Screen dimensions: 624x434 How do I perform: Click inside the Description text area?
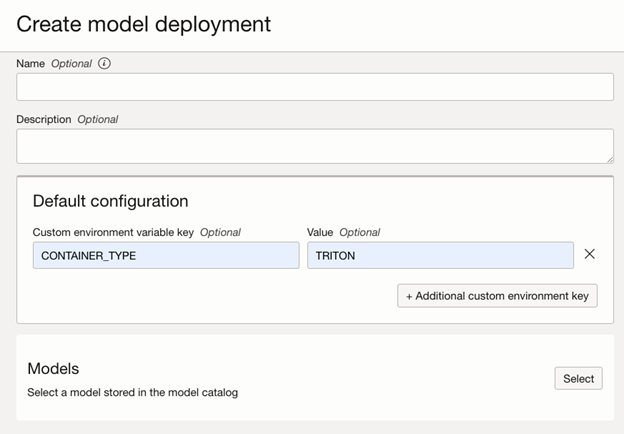[314, 145]
